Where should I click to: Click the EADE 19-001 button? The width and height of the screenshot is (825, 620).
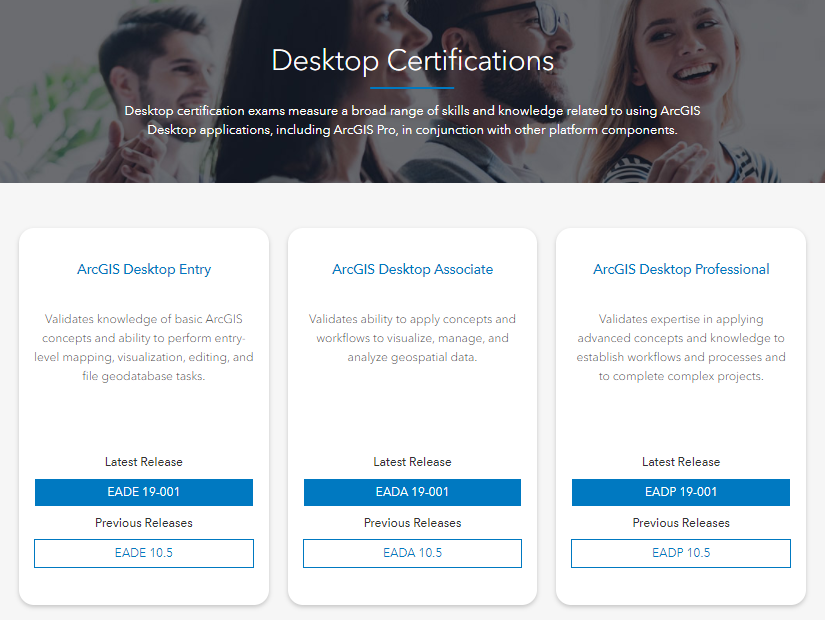point(144,492)
